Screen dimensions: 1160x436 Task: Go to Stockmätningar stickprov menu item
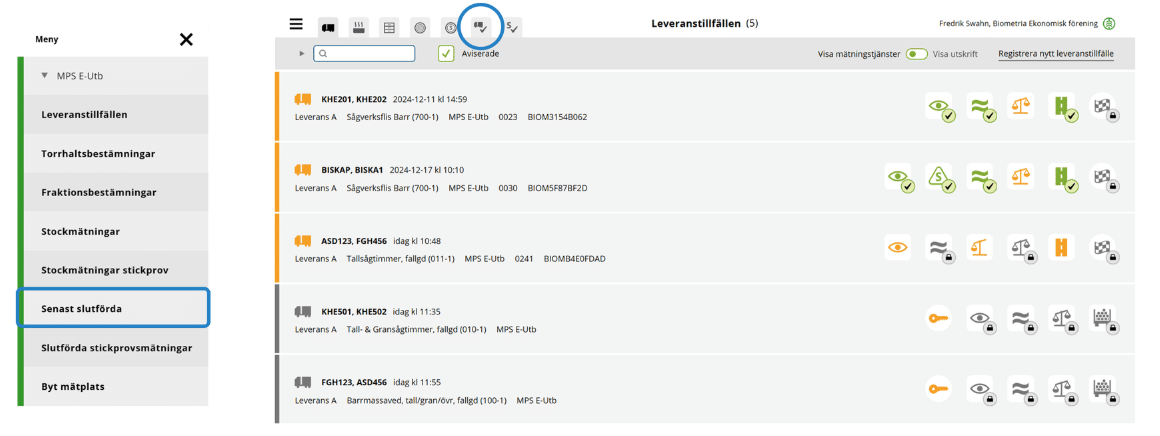(x=116, y=270)
